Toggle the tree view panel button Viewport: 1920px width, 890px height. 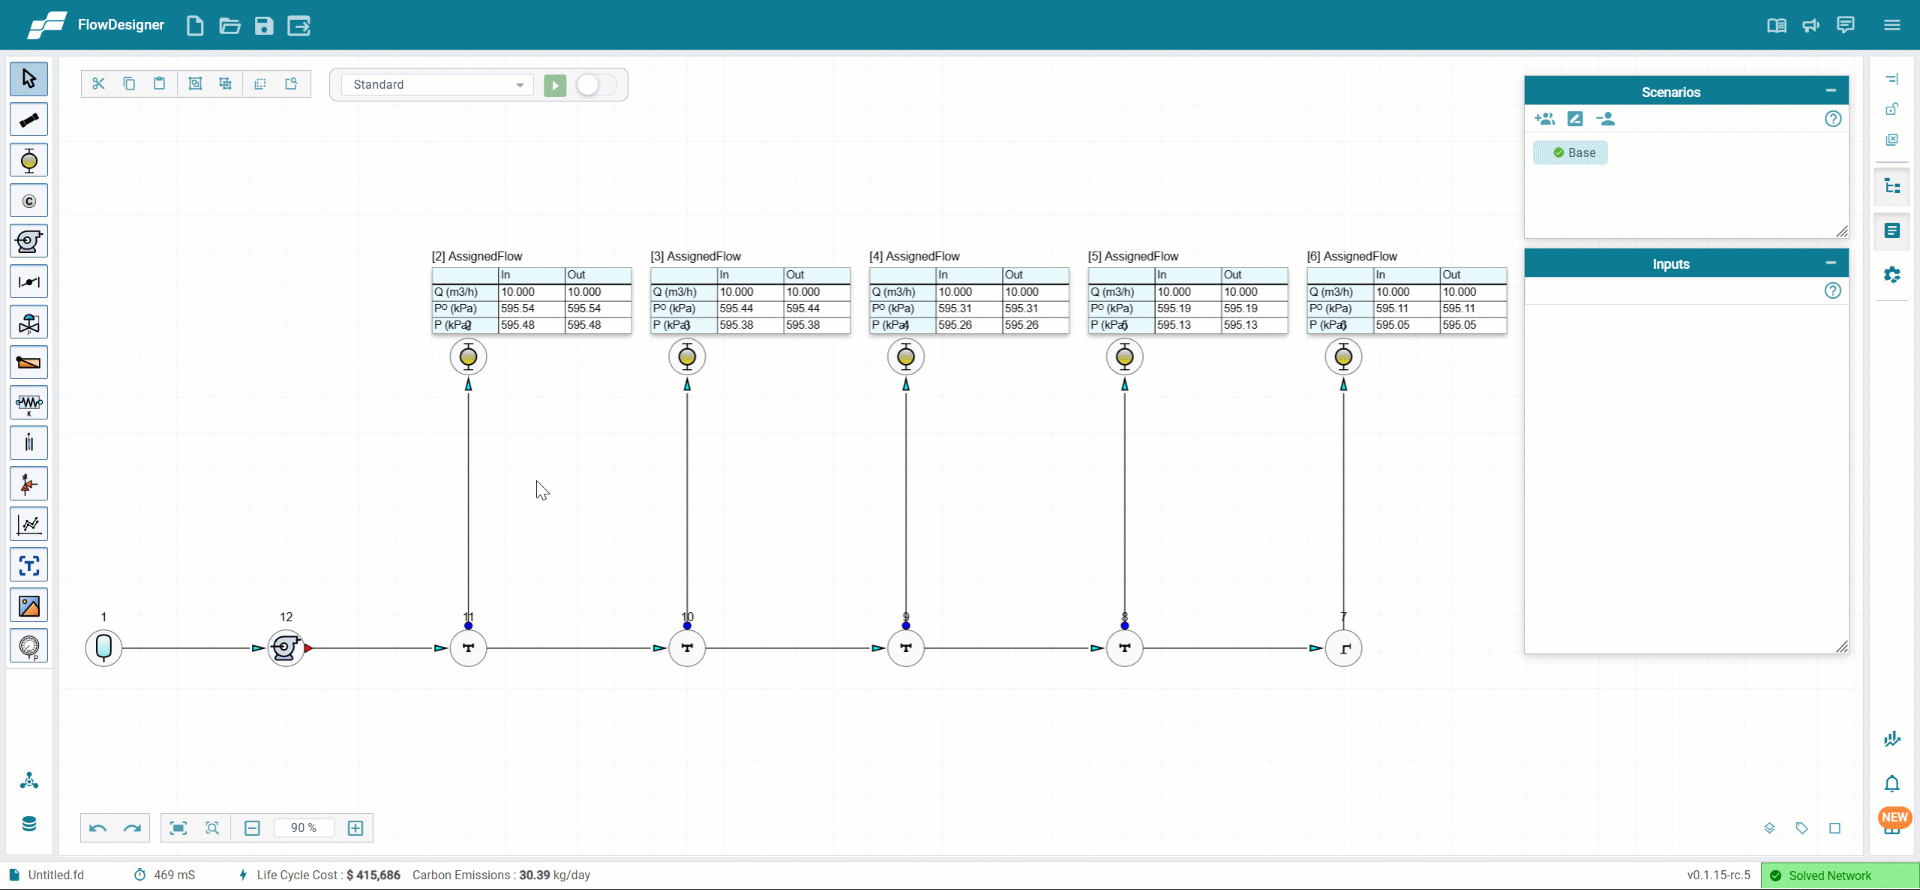[x=1892, y=187]
